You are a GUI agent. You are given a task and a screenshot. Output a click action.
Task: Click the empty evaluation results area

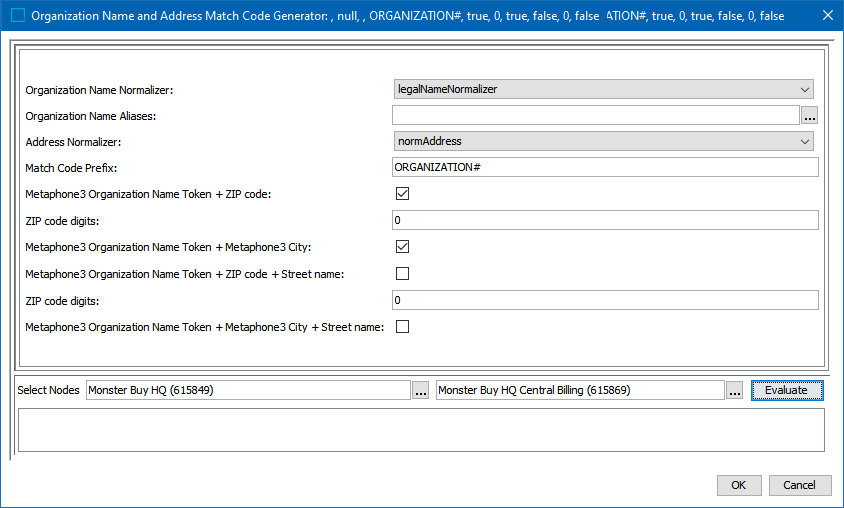tap(420, 430)
